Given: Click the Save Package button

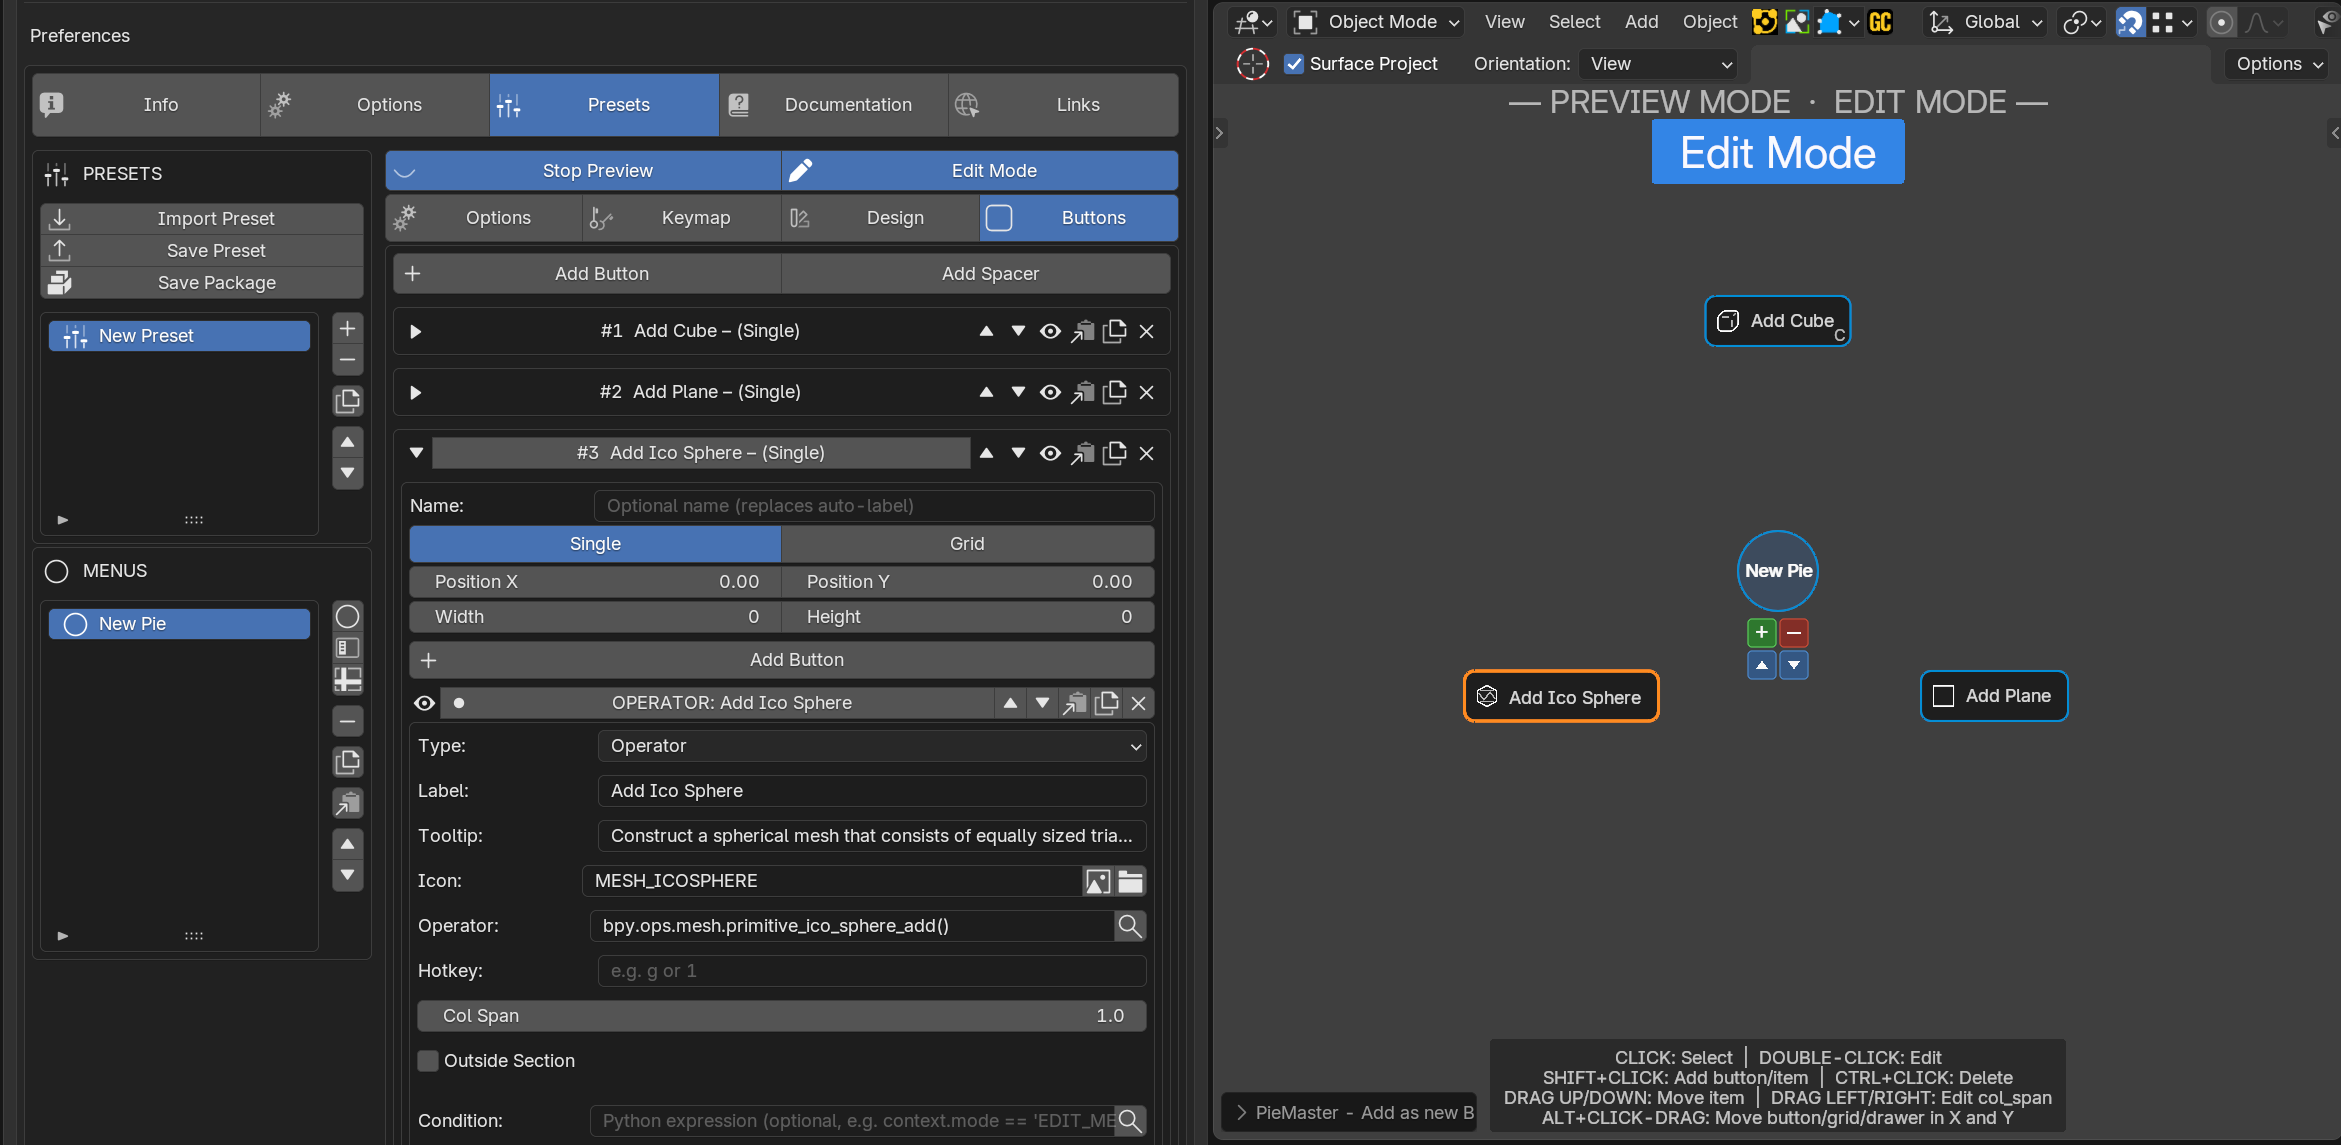Looking at the screenshot, I should click(201, 283).
